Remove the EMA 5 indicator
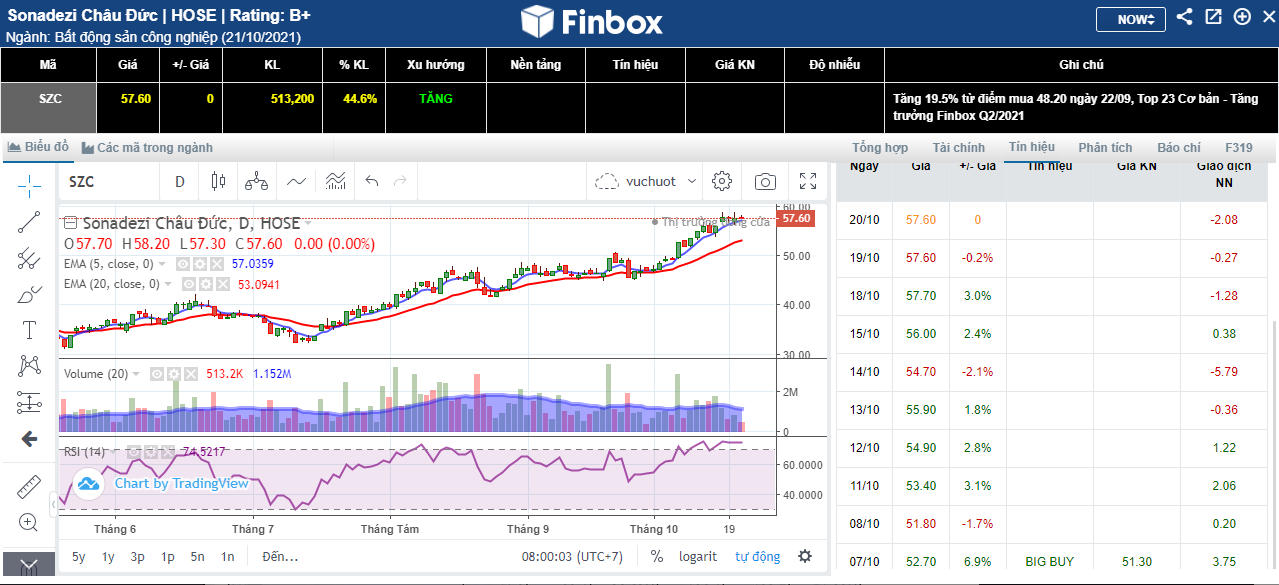 point(215,264)
